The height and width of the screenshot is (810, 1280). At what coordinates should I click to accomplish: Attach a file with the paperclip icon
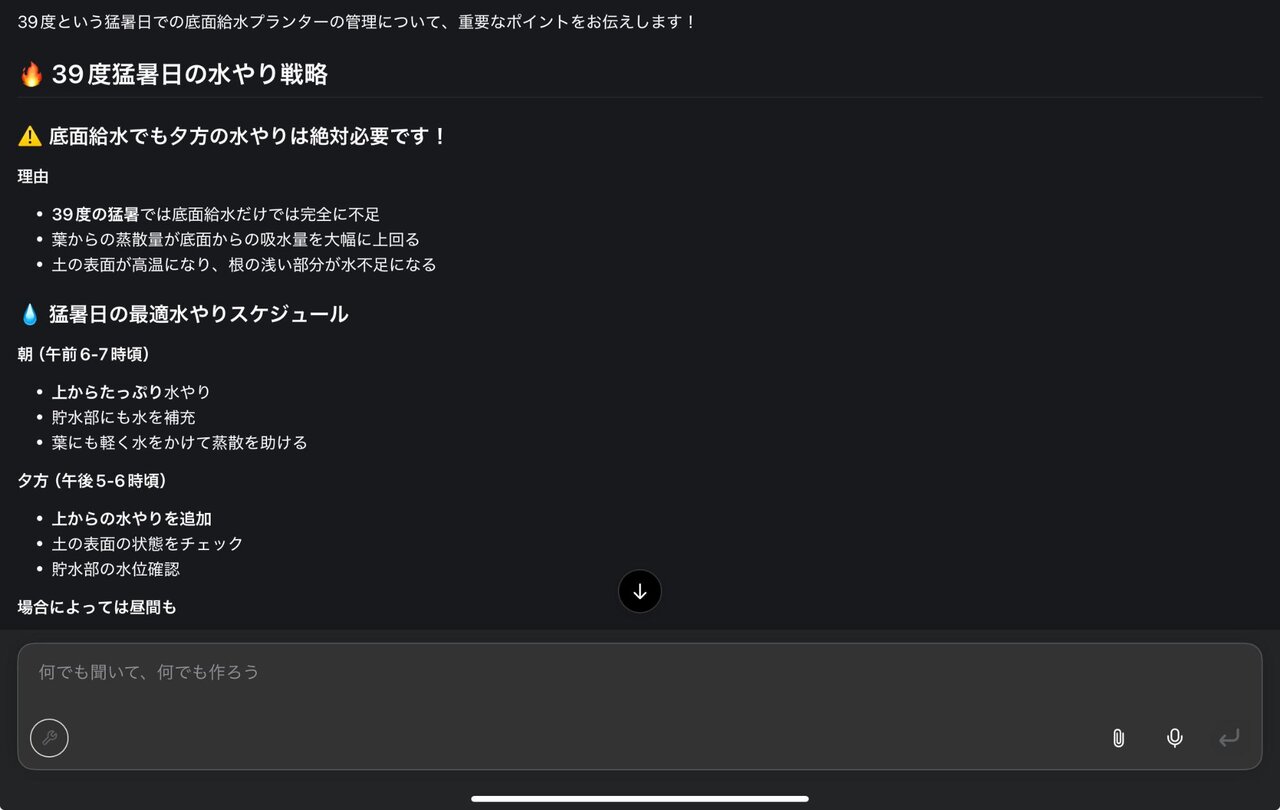tap(1118, 738)
